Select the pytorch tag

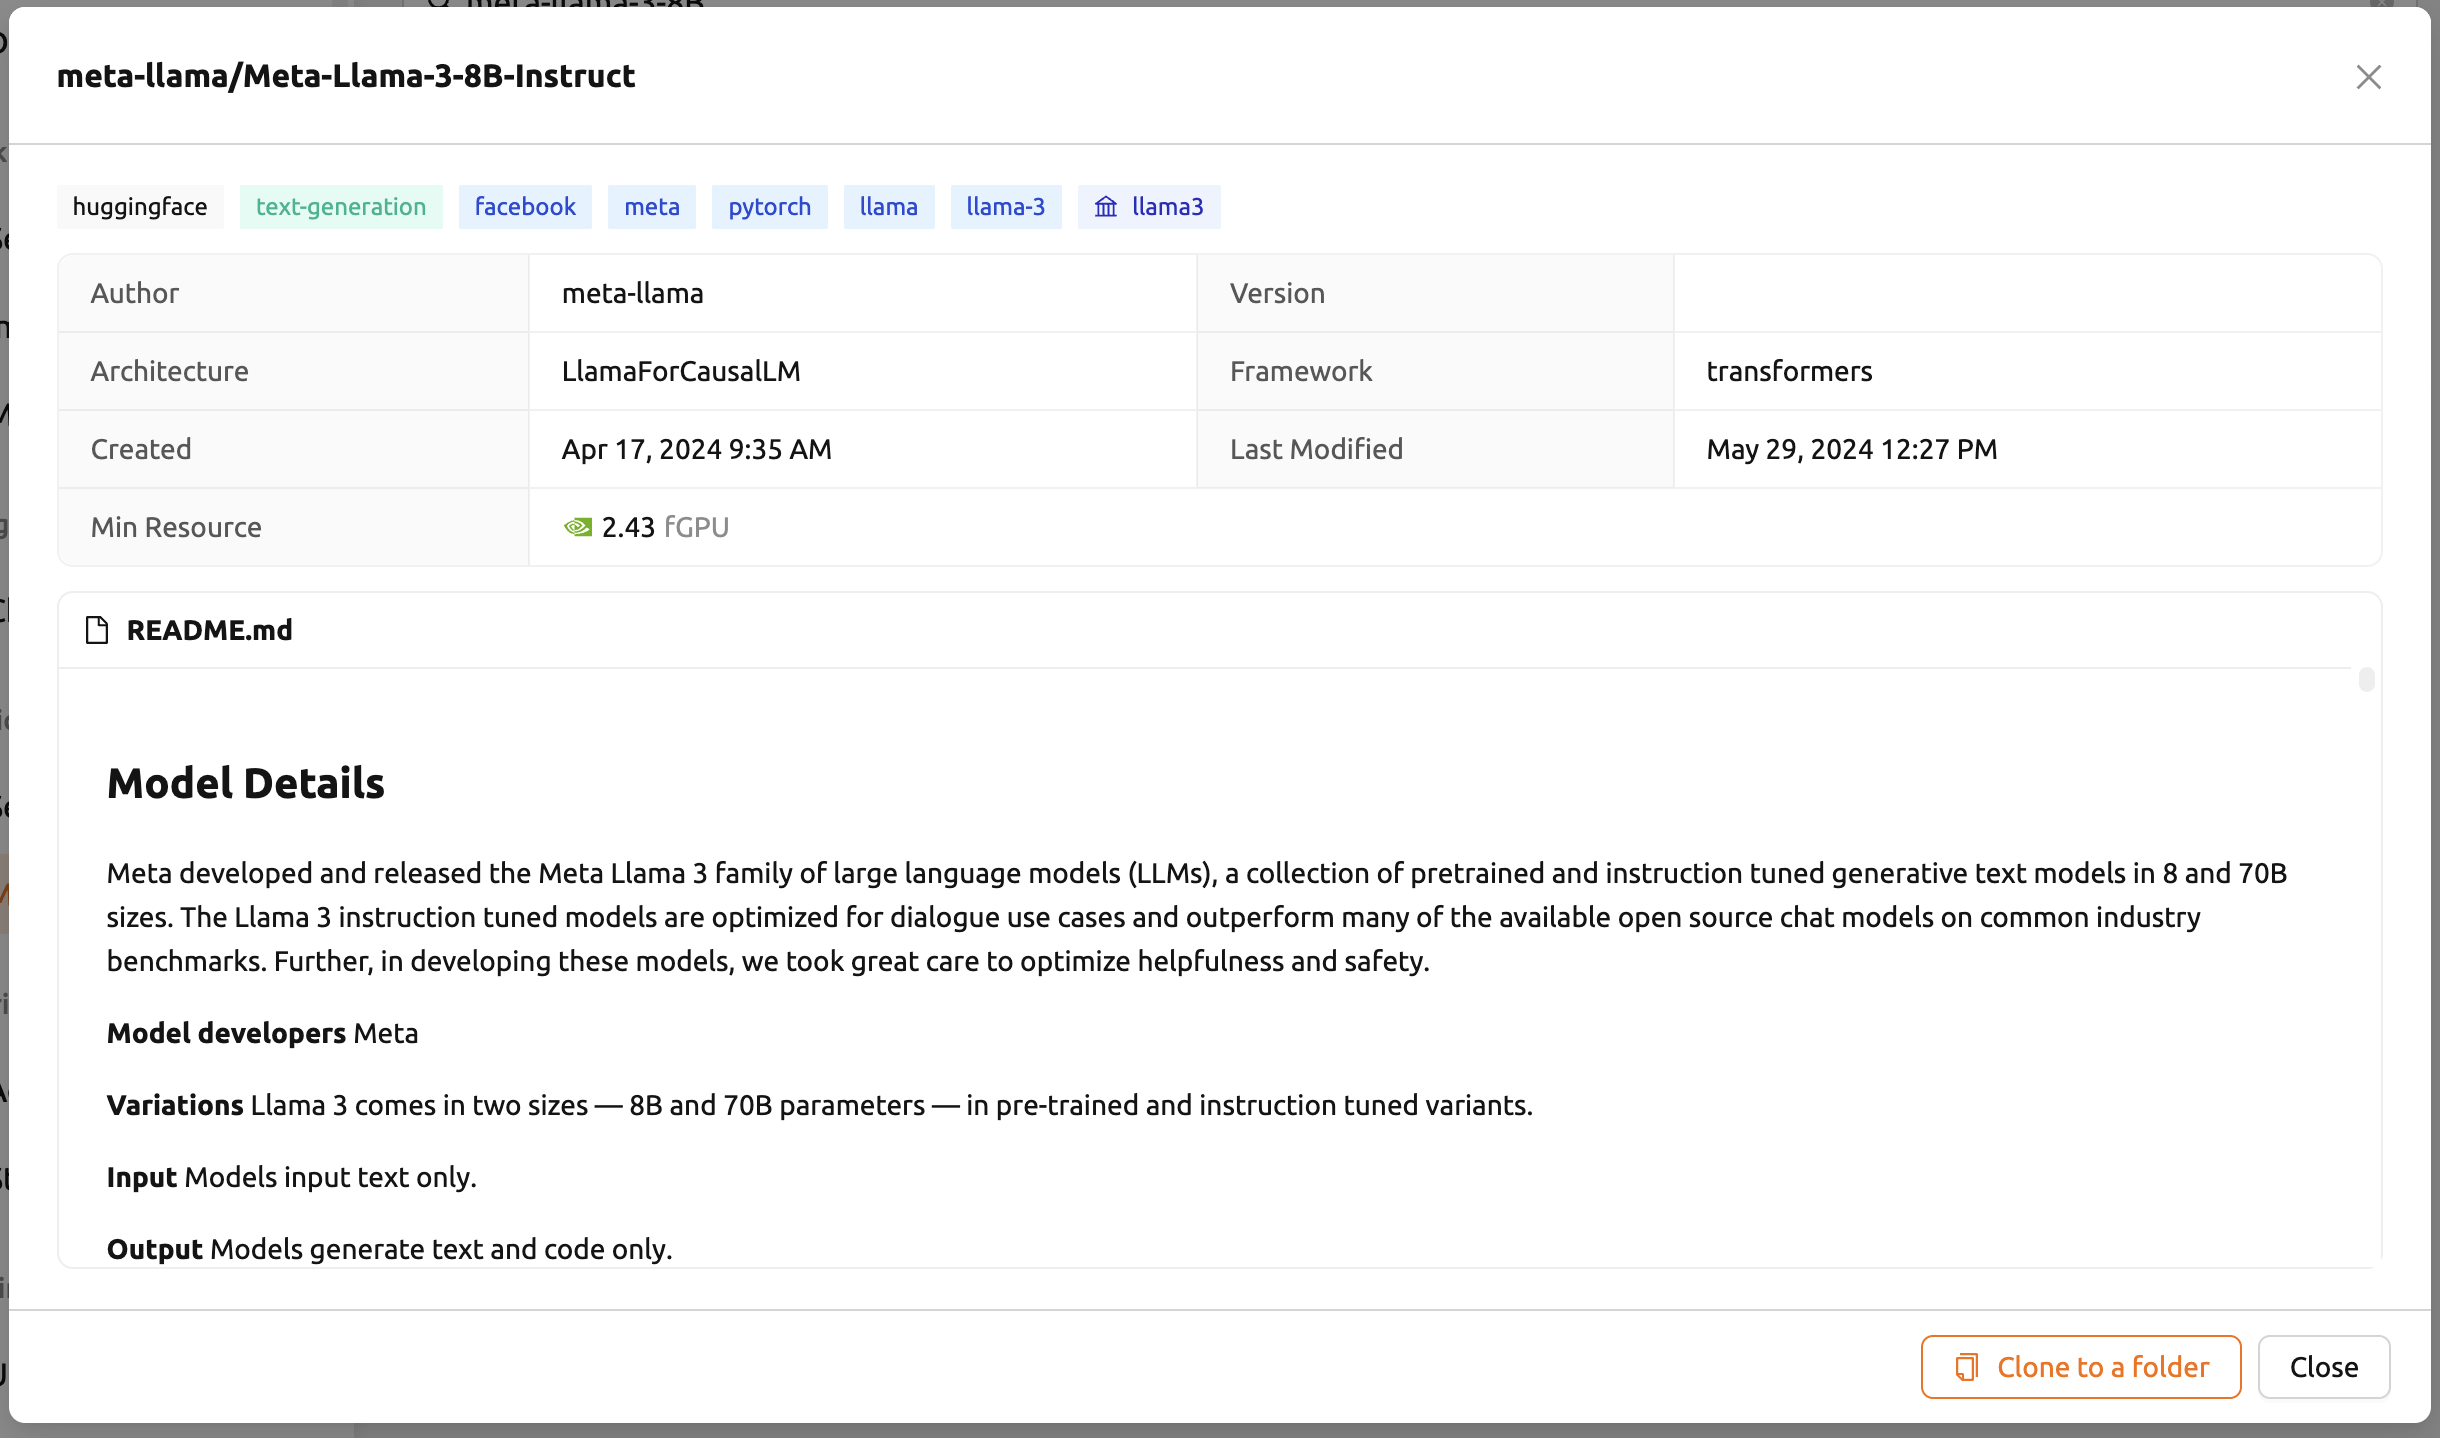tap(770, 207)
